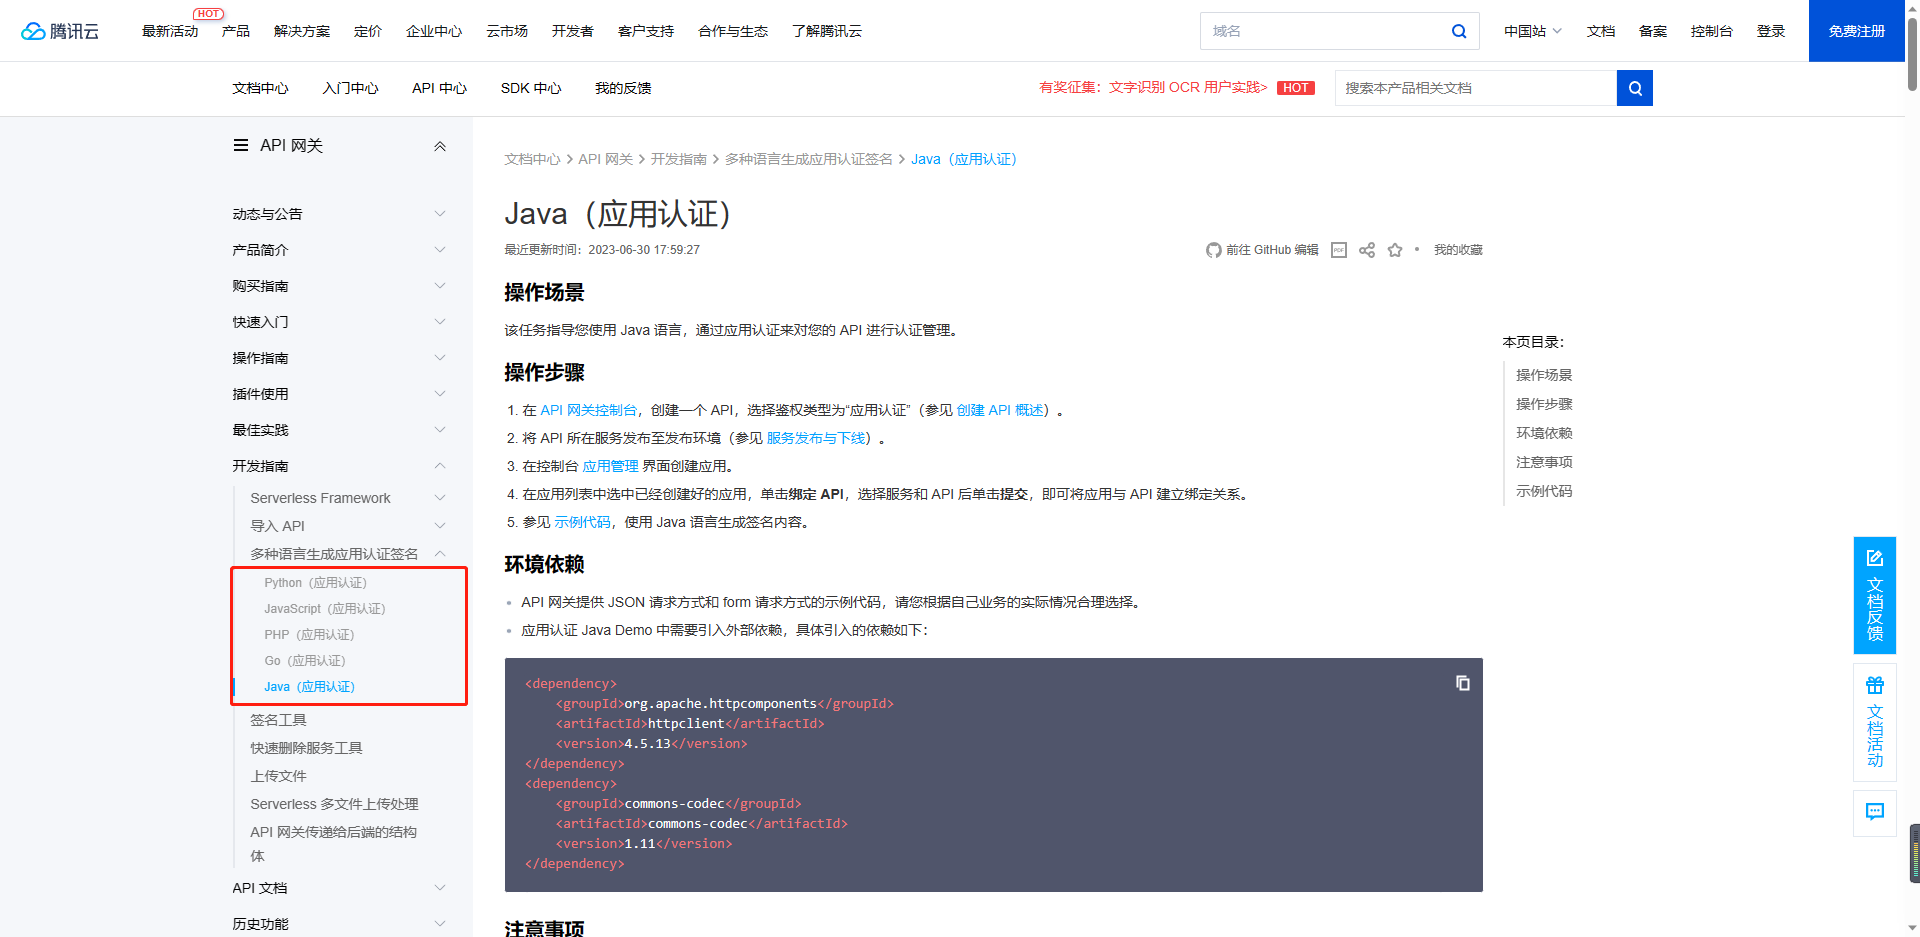Screen dimensions: 1920x937
Task: Click 开发指南 breadcrumb
Action: [x=678, y=159]
